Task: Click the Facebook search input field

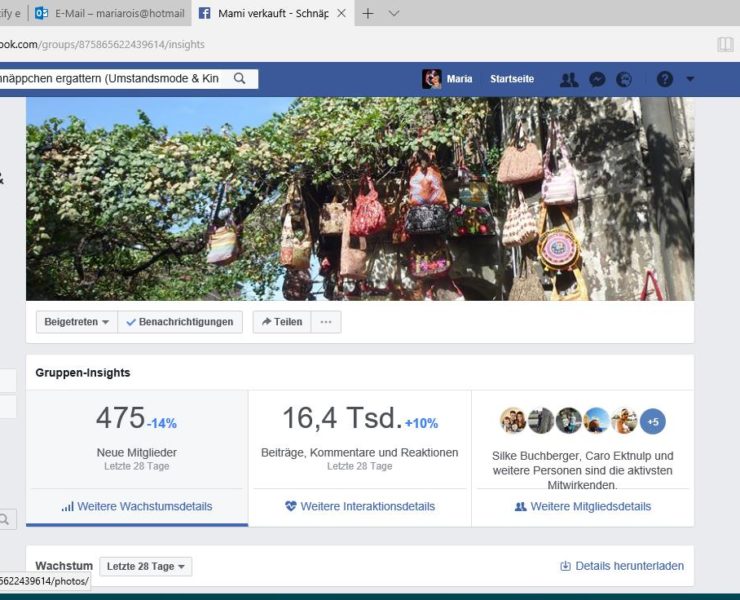Action: (113, 78)
